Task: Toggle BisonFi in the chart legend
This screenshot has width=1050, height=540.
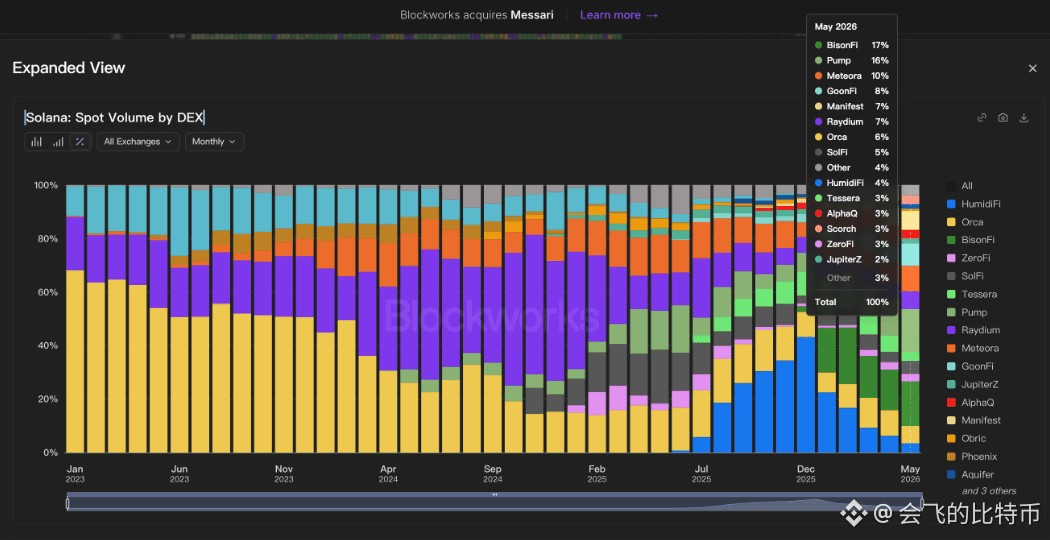Action: (x=970, y=240)
